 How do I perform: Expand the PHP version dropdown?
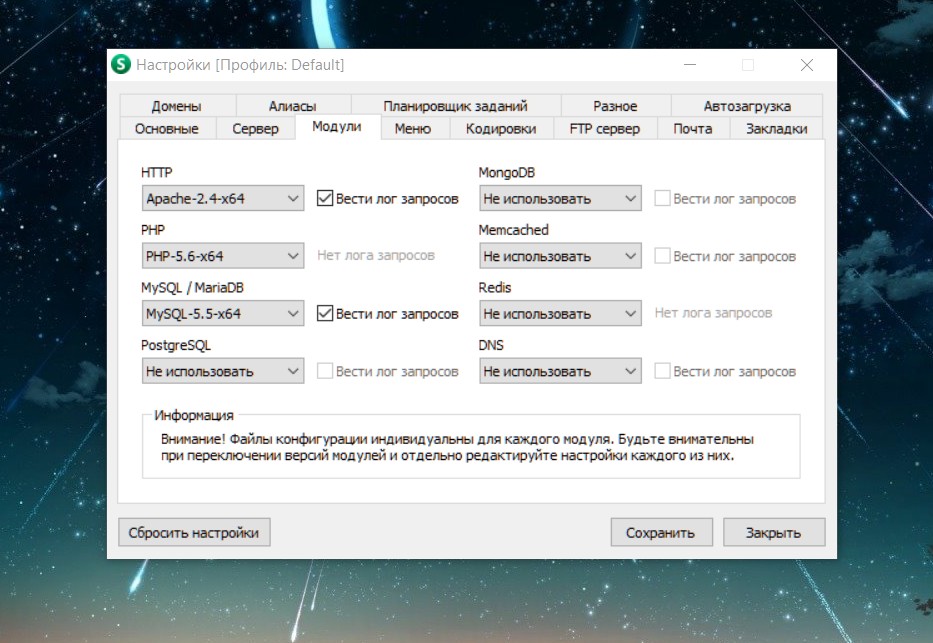click(x=222, y=256)
